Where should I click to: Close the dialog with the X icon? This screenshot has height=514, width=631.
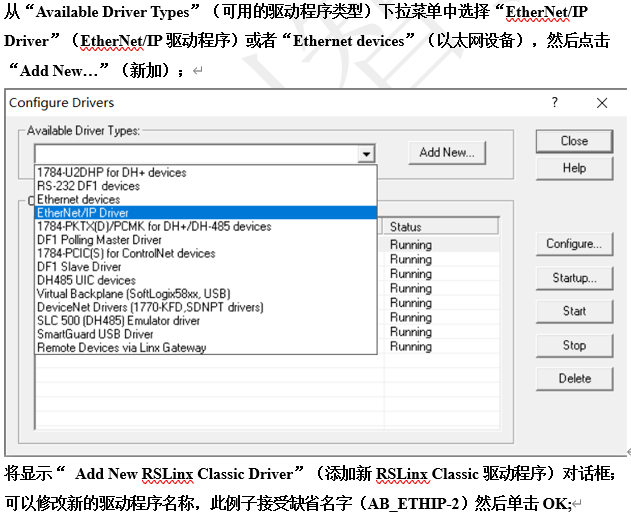coord(602,103)
